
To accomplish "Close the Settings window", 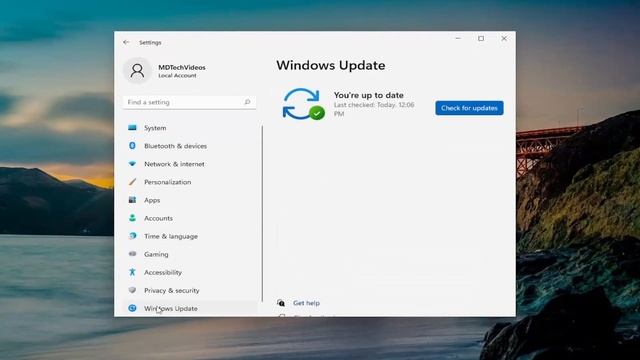I will click(x=504, y=38).
